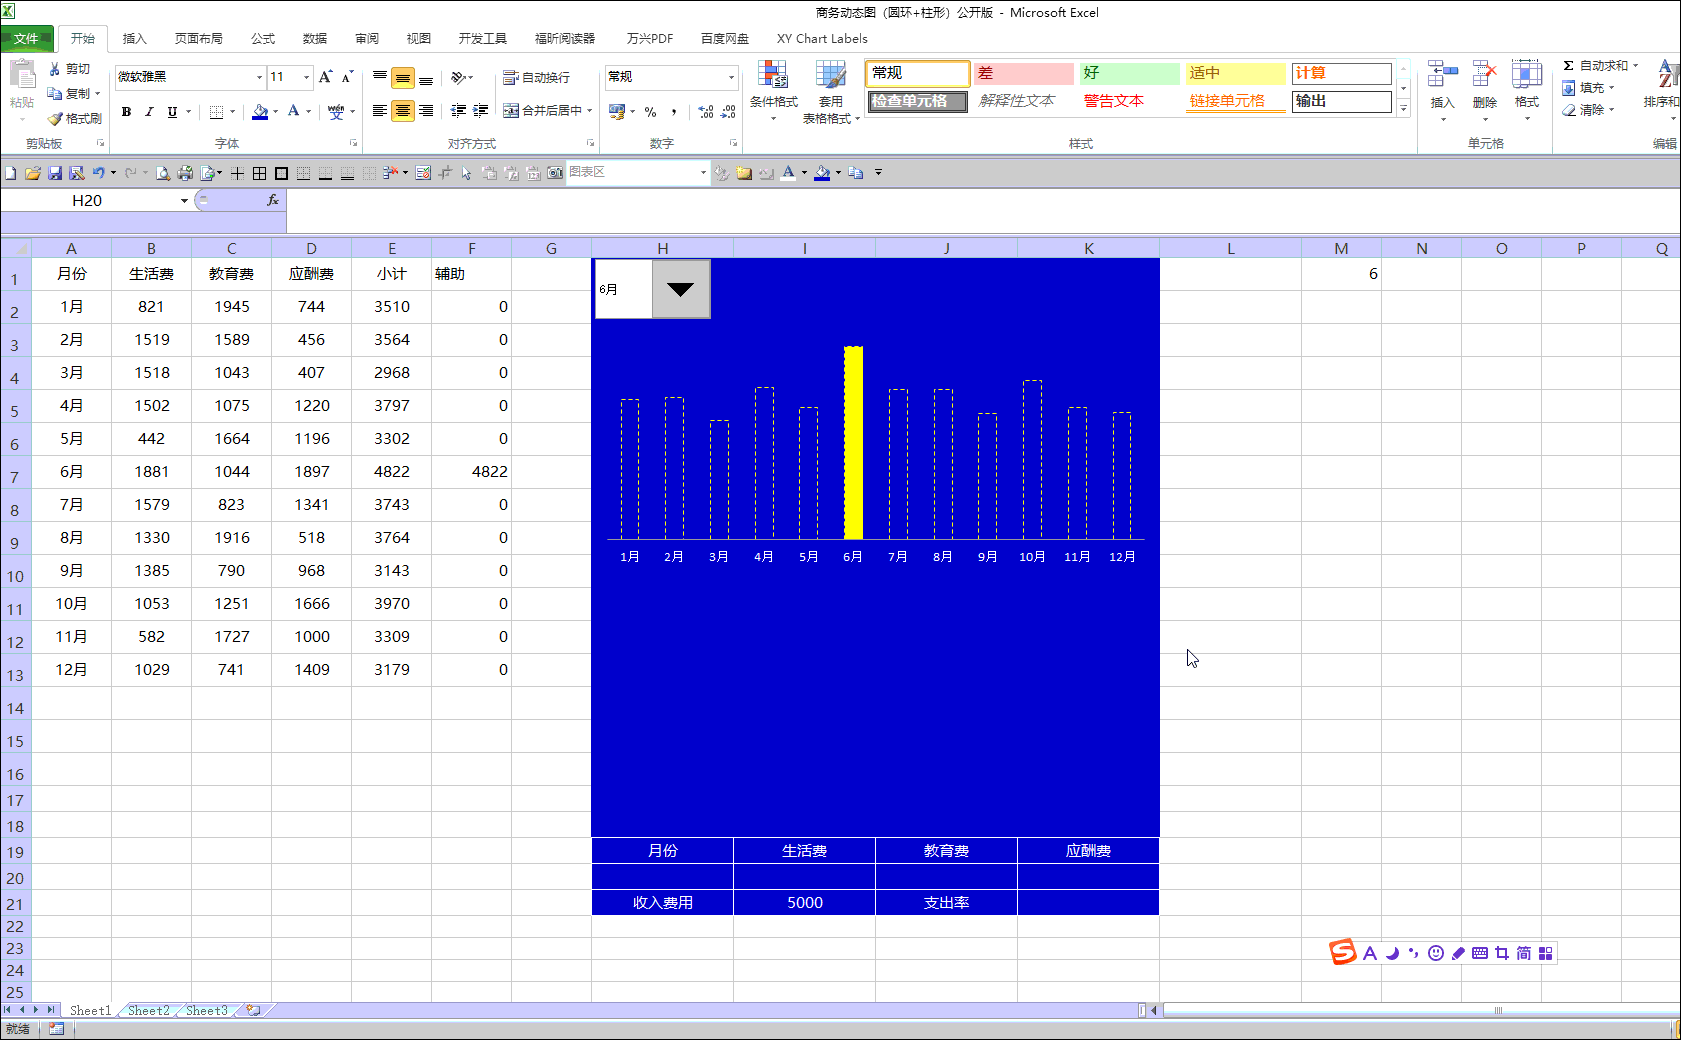Click the Increase Decimal icon
This screenshot has width=1681, height=1040.
(x=706, y=111)
